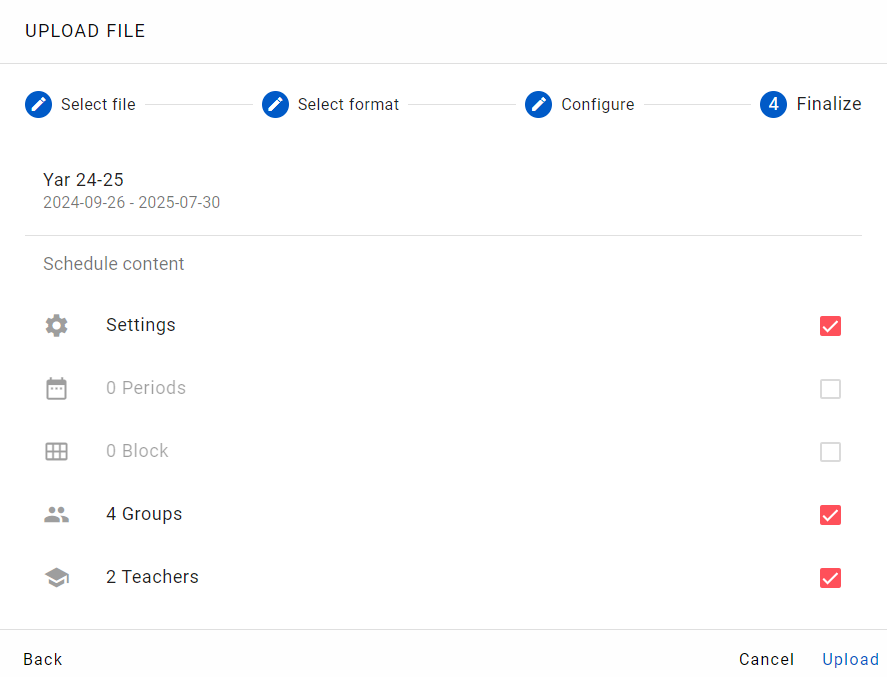Click the Finalize step number 4 circle
The width and height of the screenshot is (887, 677).
point(773,105)
